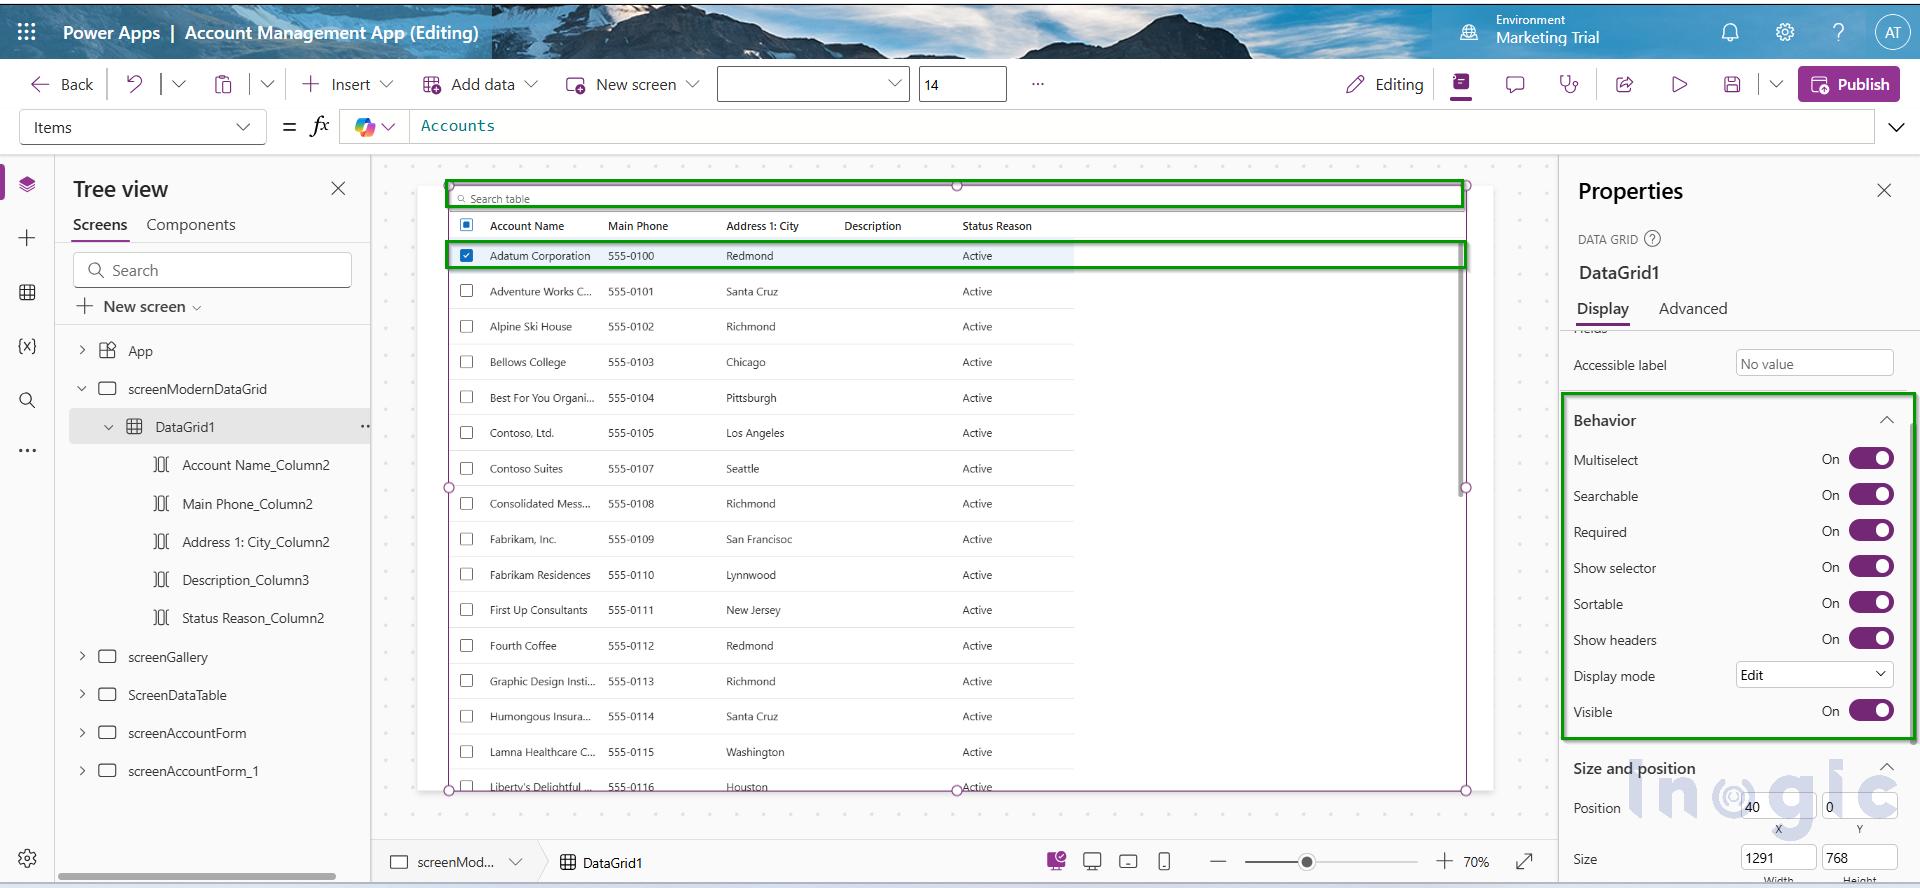The height and width of the screenshot is (888, 1920).
Task: Preview the app with Play icon
Action: 1679,84
